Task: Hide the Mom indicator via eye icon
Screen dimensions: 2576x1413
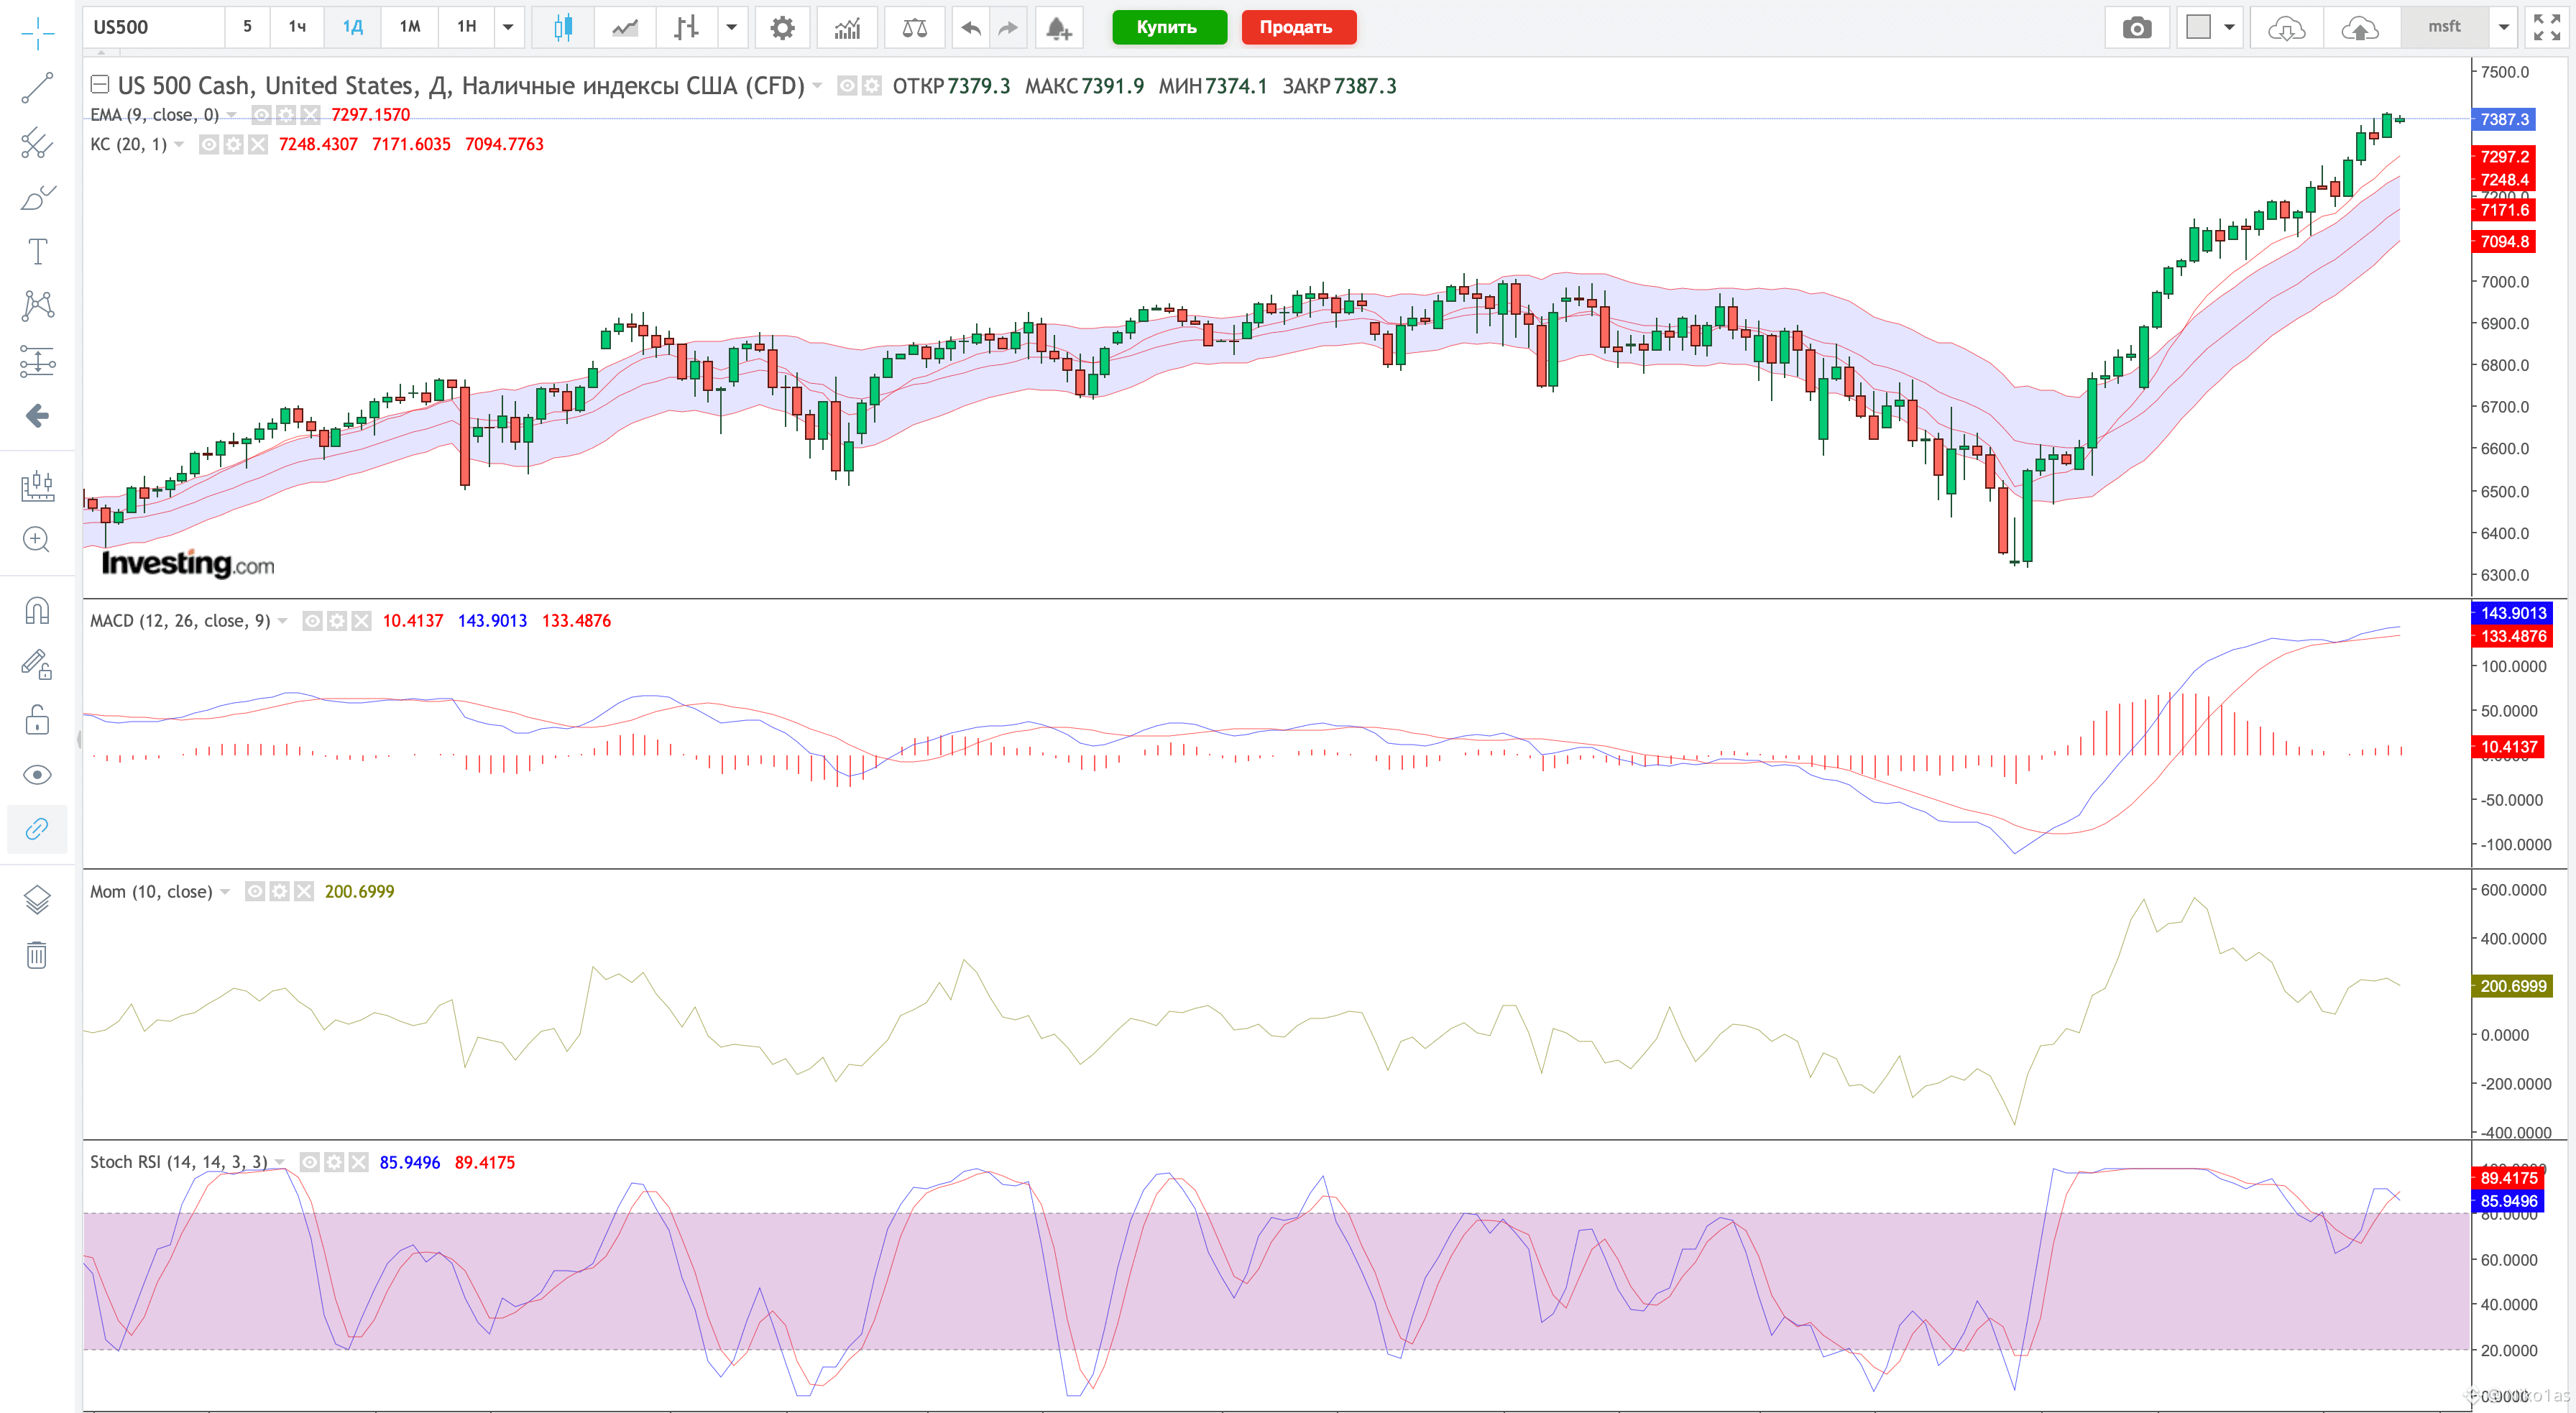Action: click(255, 891)
